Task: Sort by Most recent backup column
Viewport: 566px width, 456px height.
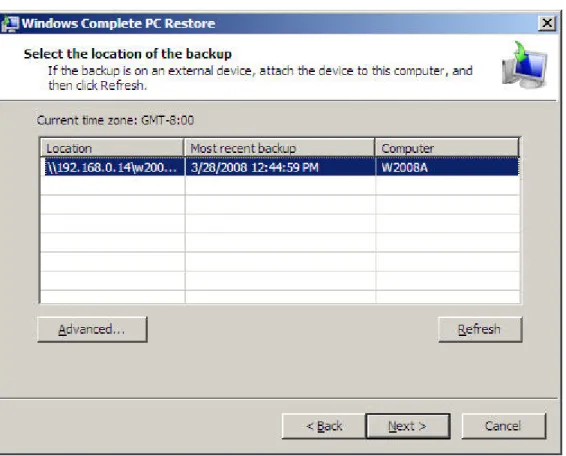Action: click(280, 148)
